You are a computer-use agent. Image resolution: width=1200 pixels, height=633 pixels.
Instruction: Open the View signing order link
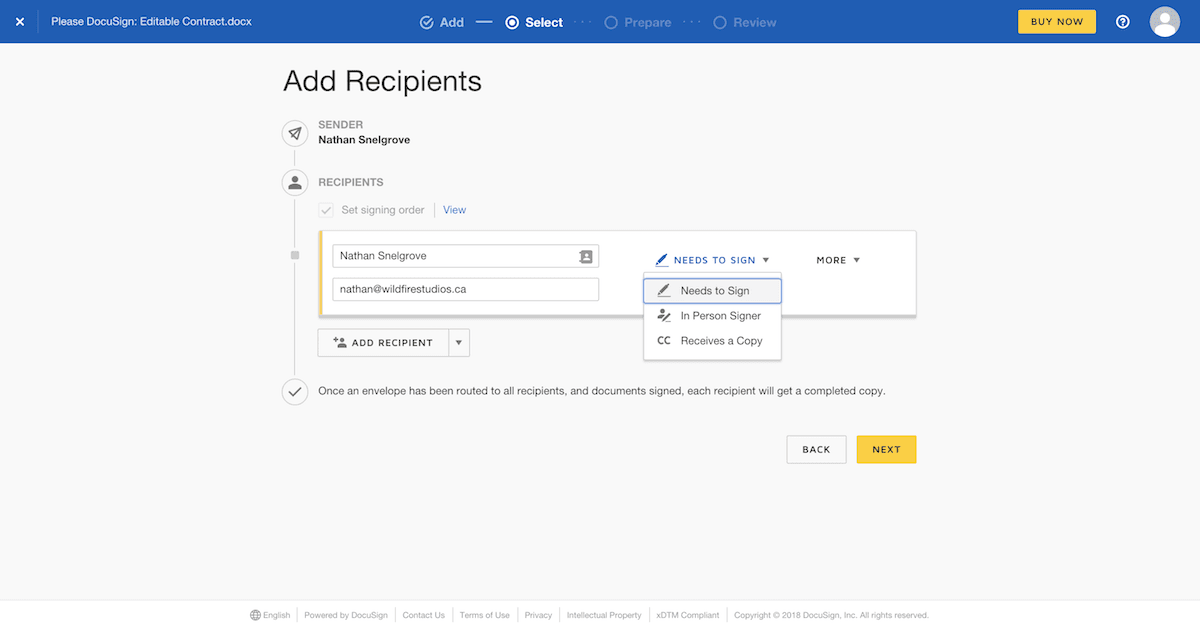[454, 210]
